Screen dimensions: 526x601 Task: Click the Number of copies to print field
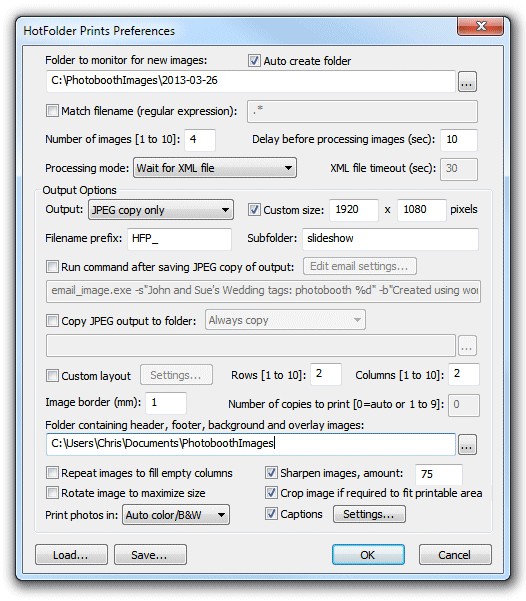464,405
